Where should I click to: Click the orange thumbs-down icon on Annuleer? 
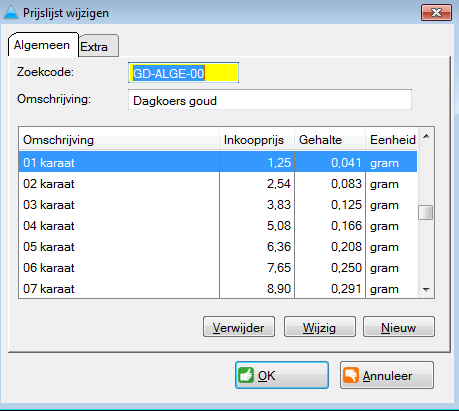(351, 375)
